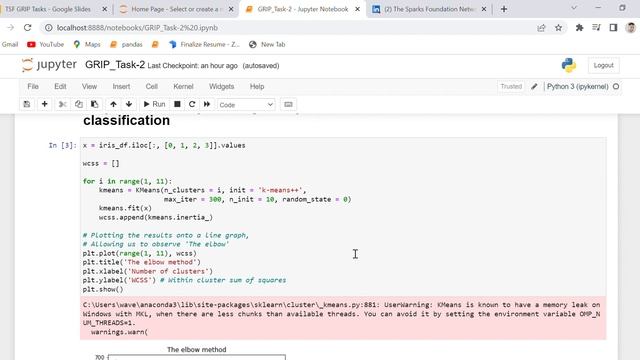Switch to The Sparks Foundation LinkedIn tab

coord(424,9)
